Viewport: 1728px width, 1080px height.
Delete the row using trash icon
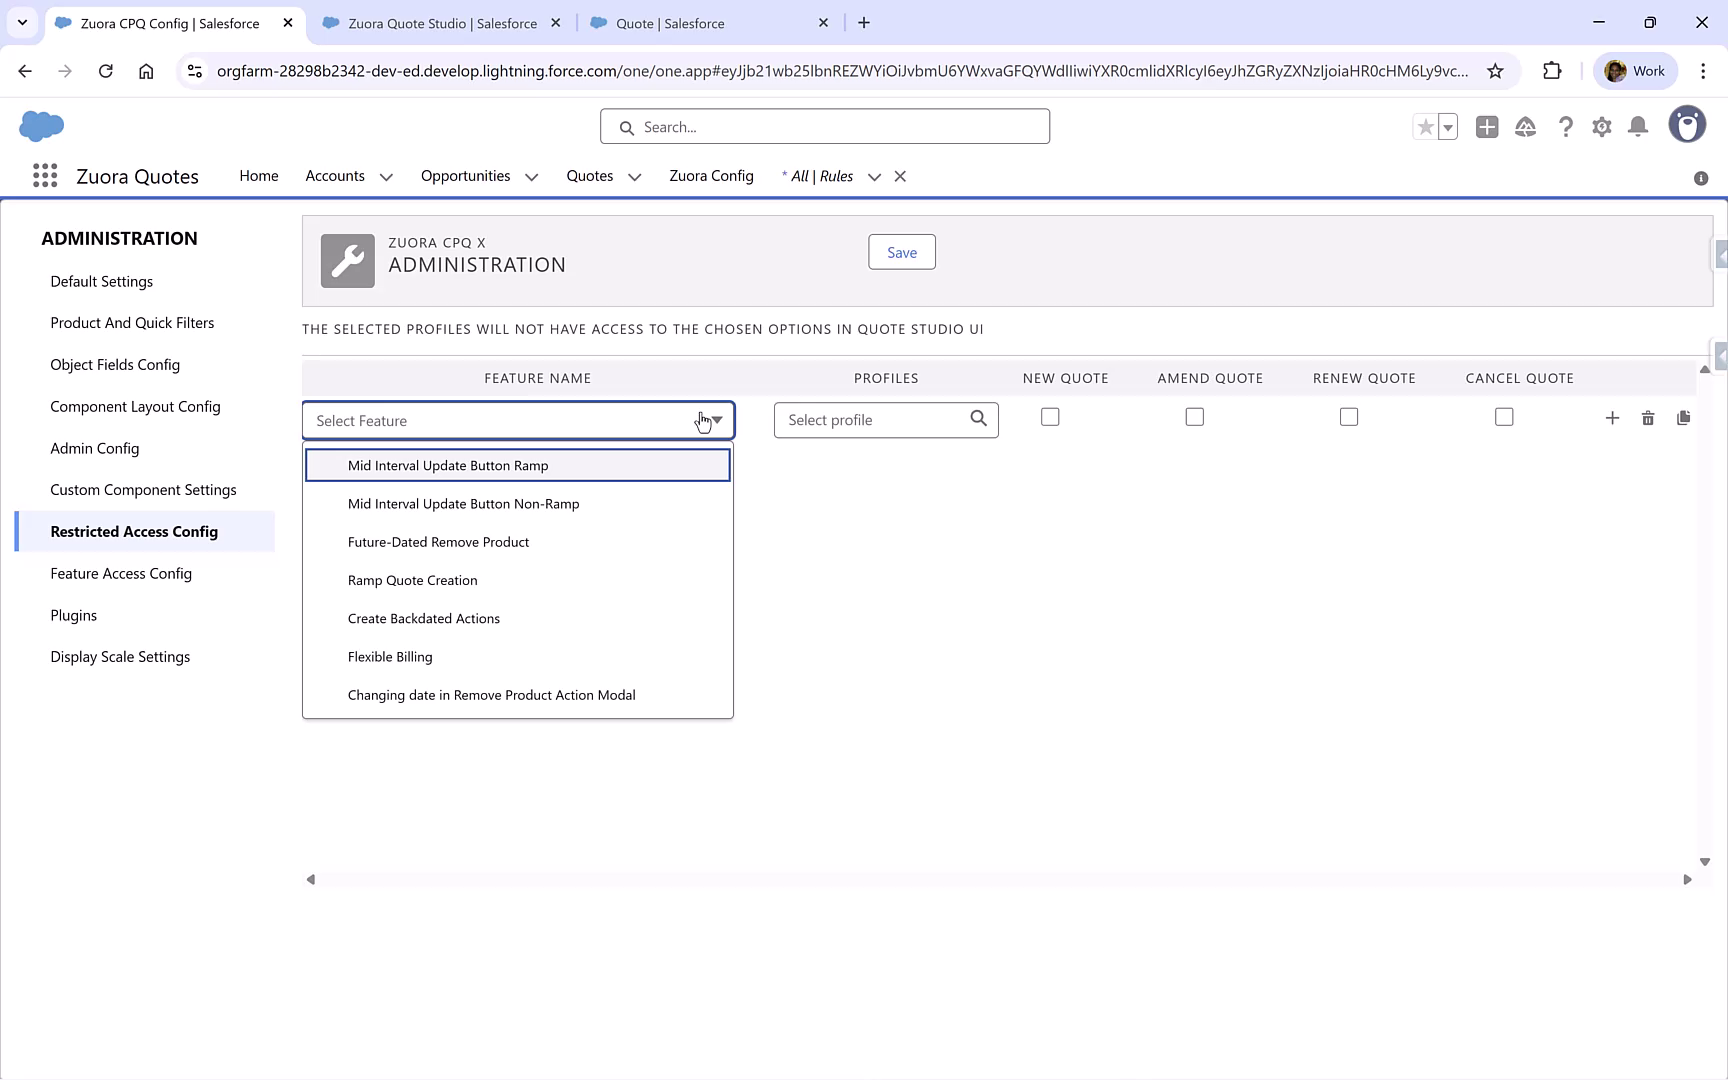[1648, 418]
